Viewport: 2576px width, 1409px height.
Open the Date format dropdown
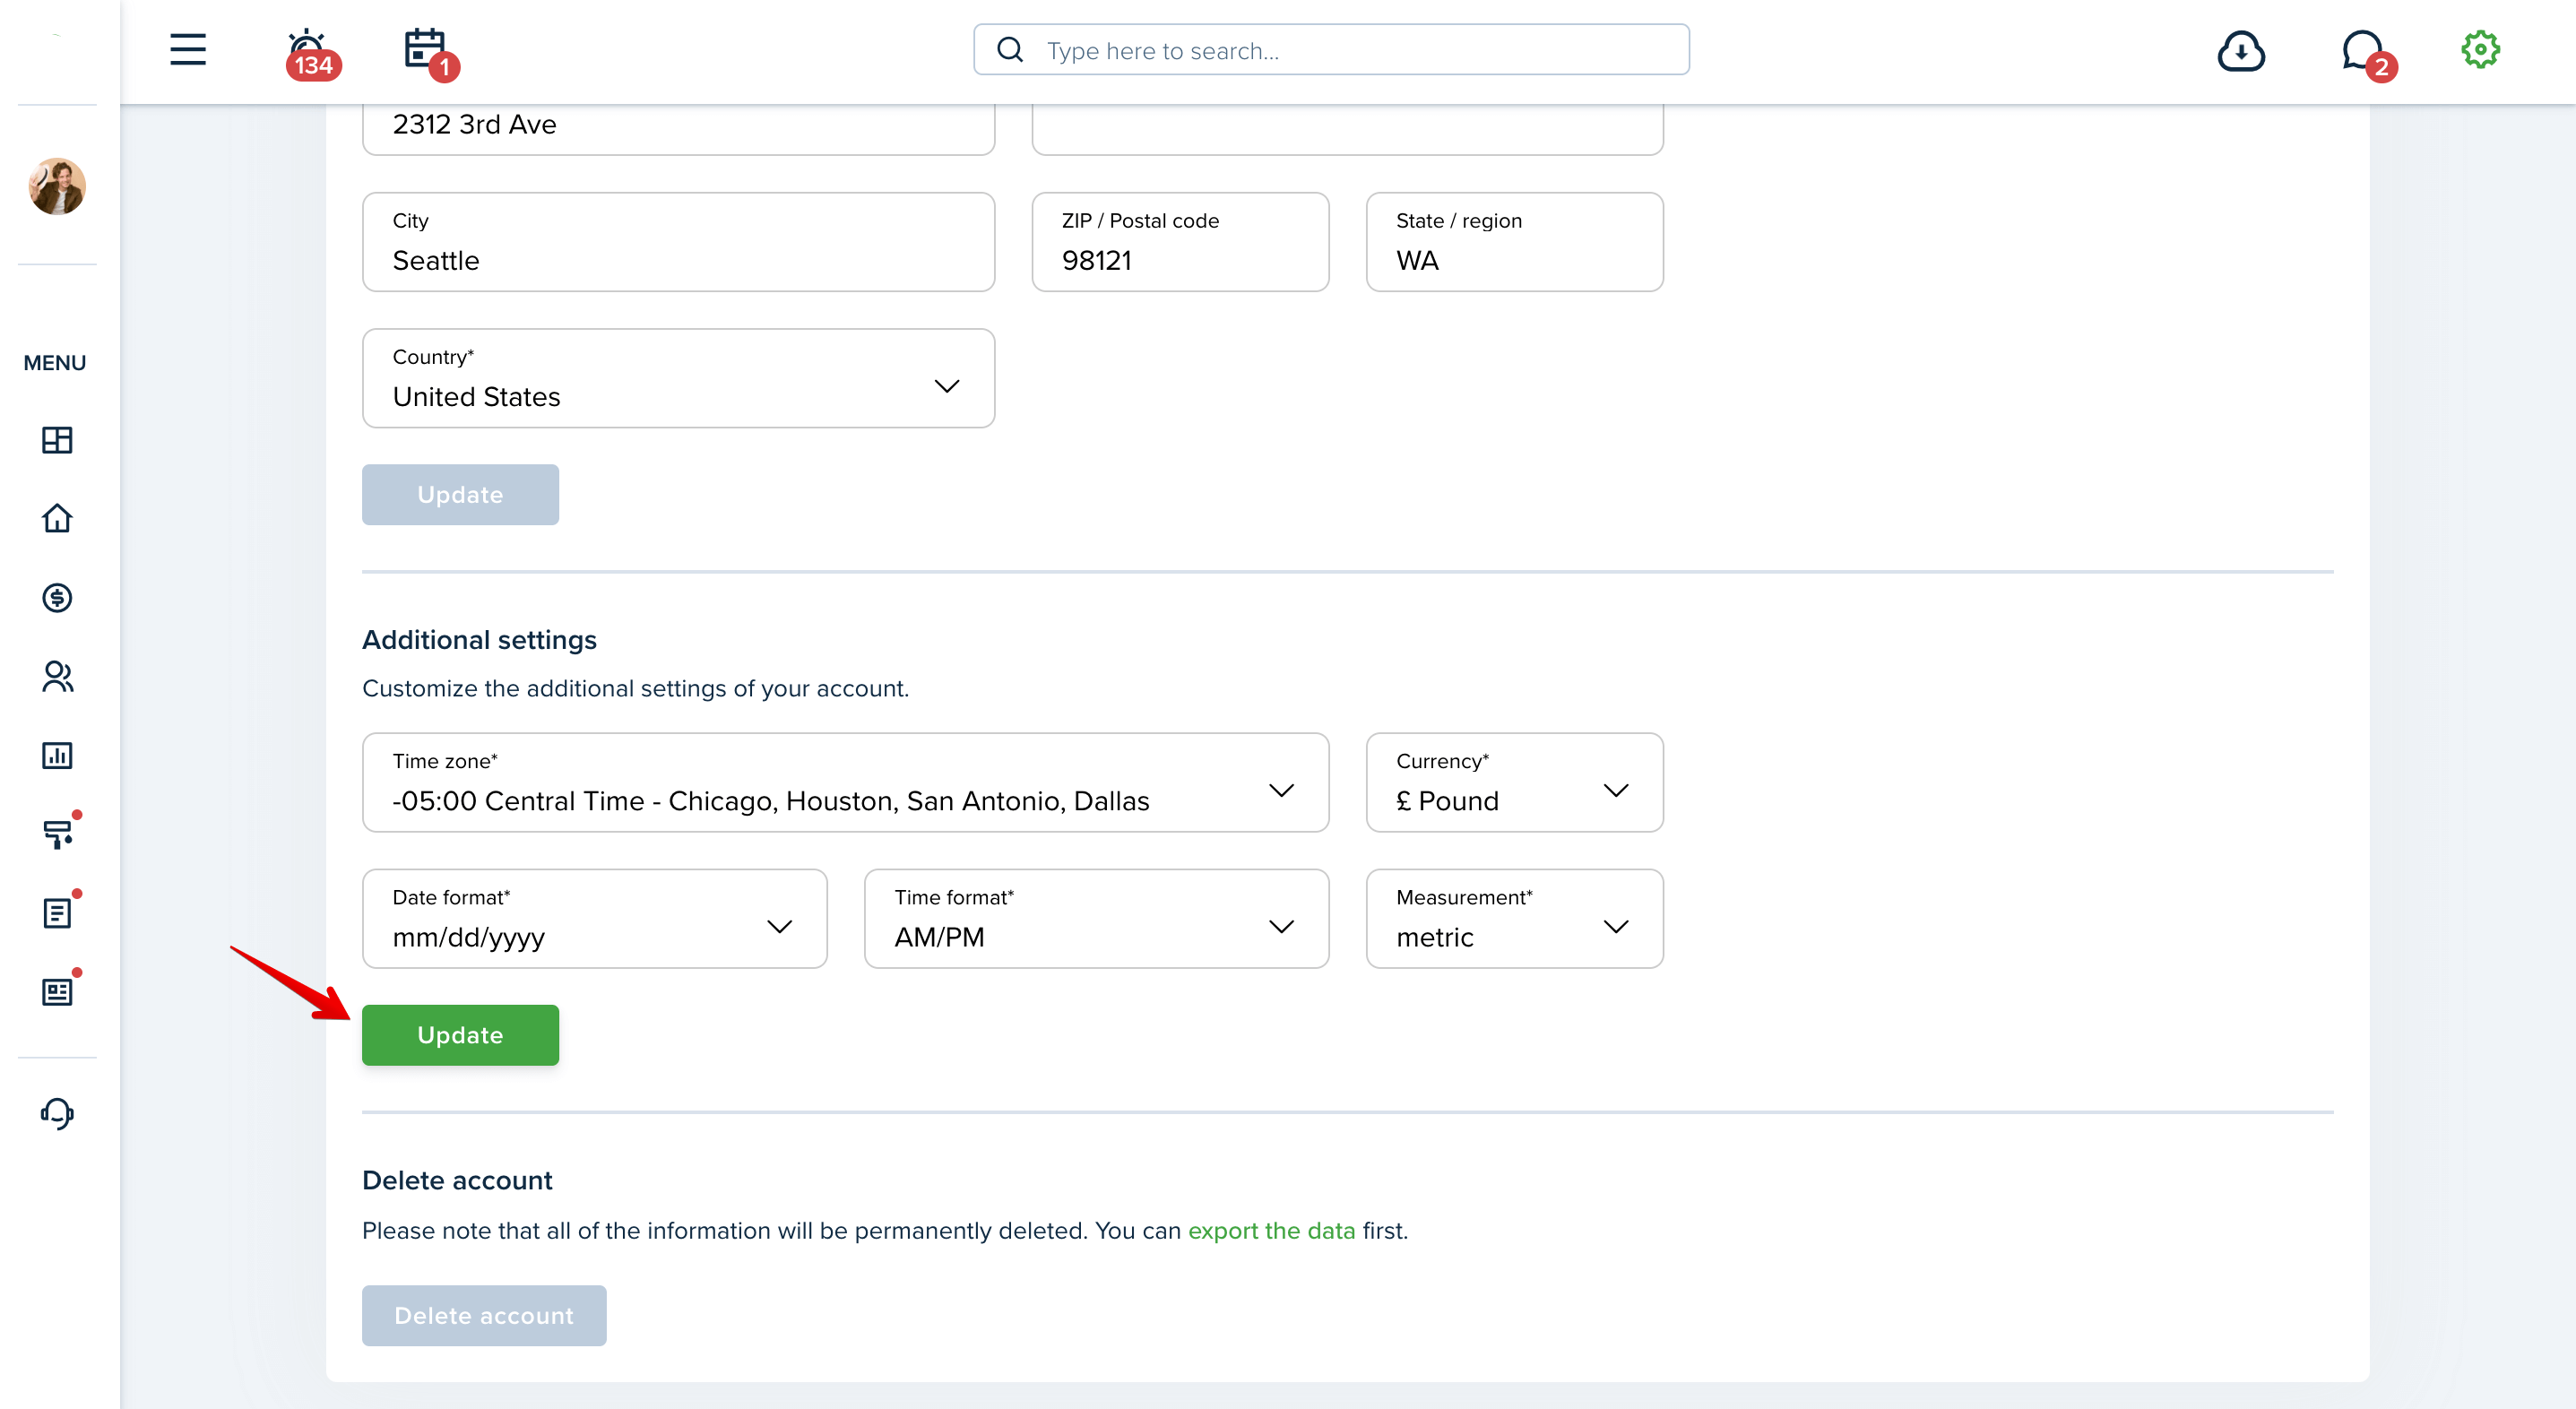point(594,918)
